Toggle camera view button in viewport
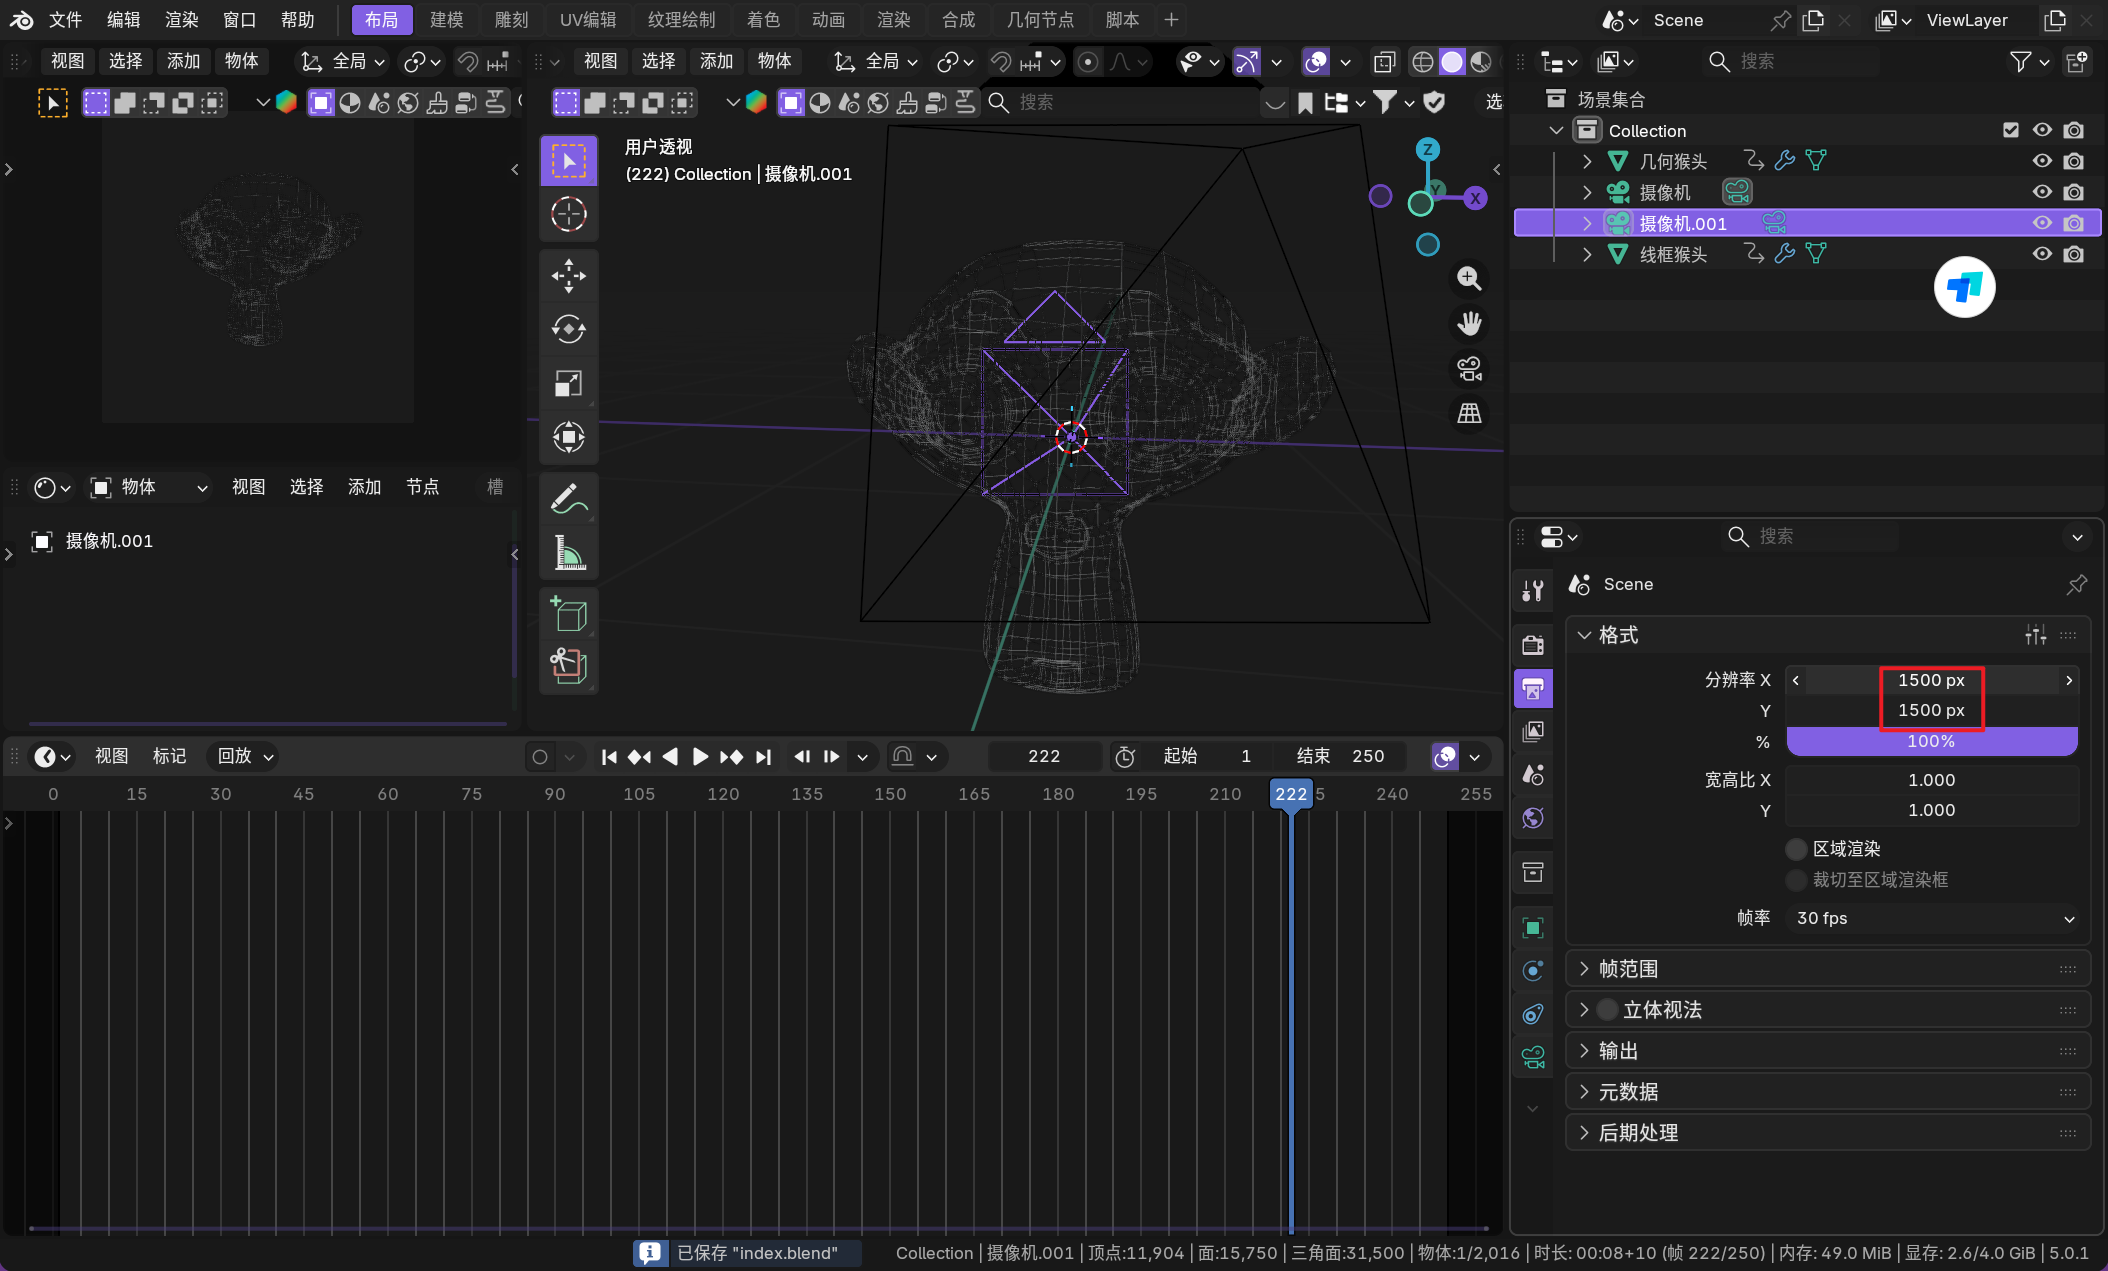The width and height of the screenshot is (2108, 1271). (x=1469, y=369)
